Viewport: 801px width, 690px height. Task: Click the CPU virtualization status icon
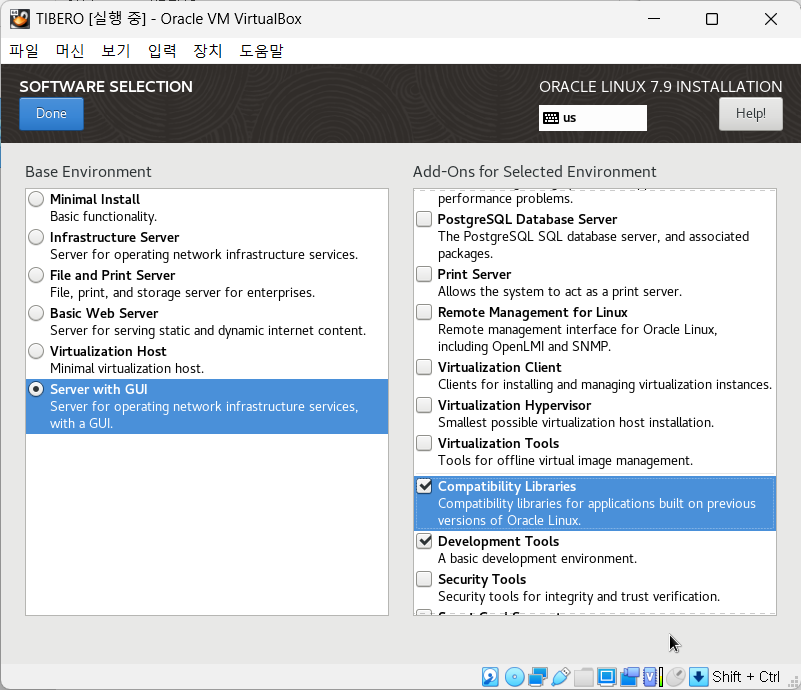[x=652, y=677]
